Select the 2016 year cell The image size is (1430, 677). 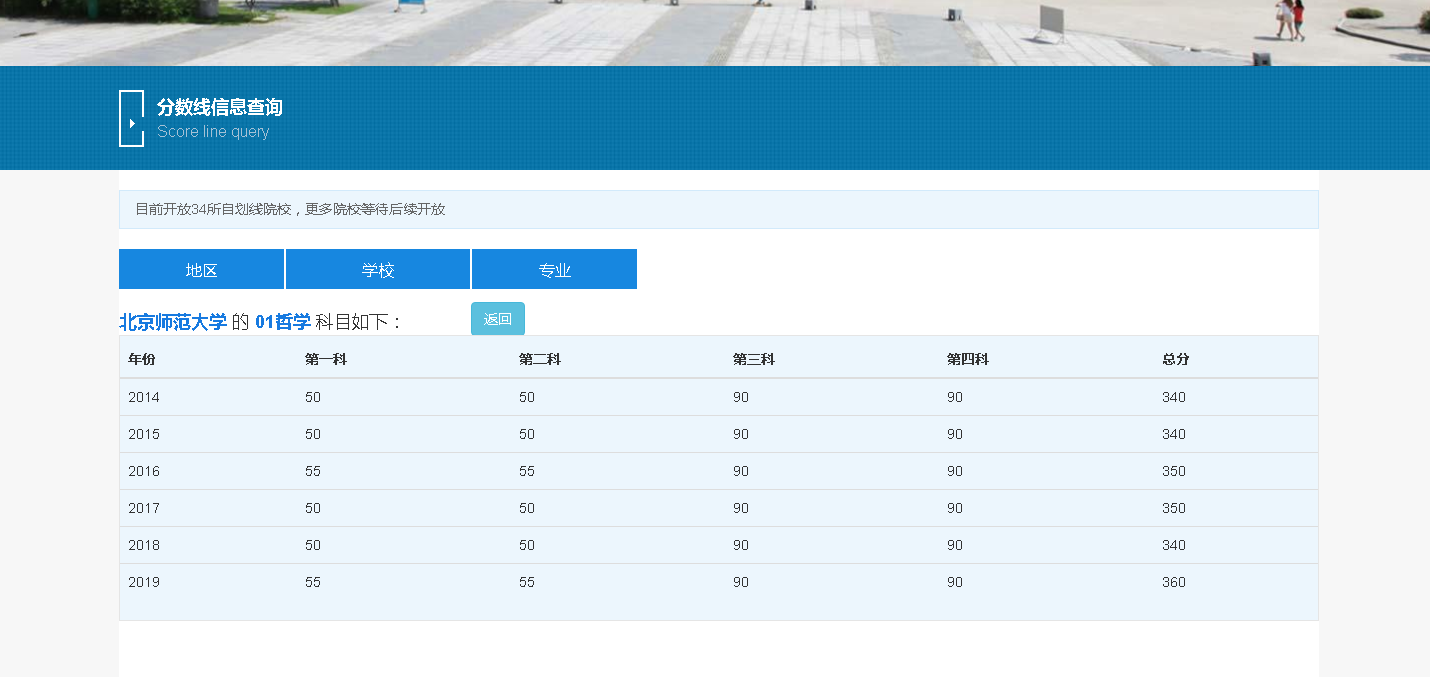(x=144, y=471)
